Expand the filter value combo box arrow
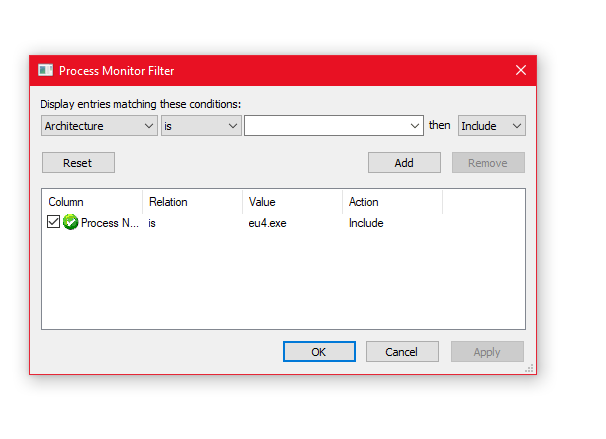Viewport: 606px width, 439px height. (415, 126)
